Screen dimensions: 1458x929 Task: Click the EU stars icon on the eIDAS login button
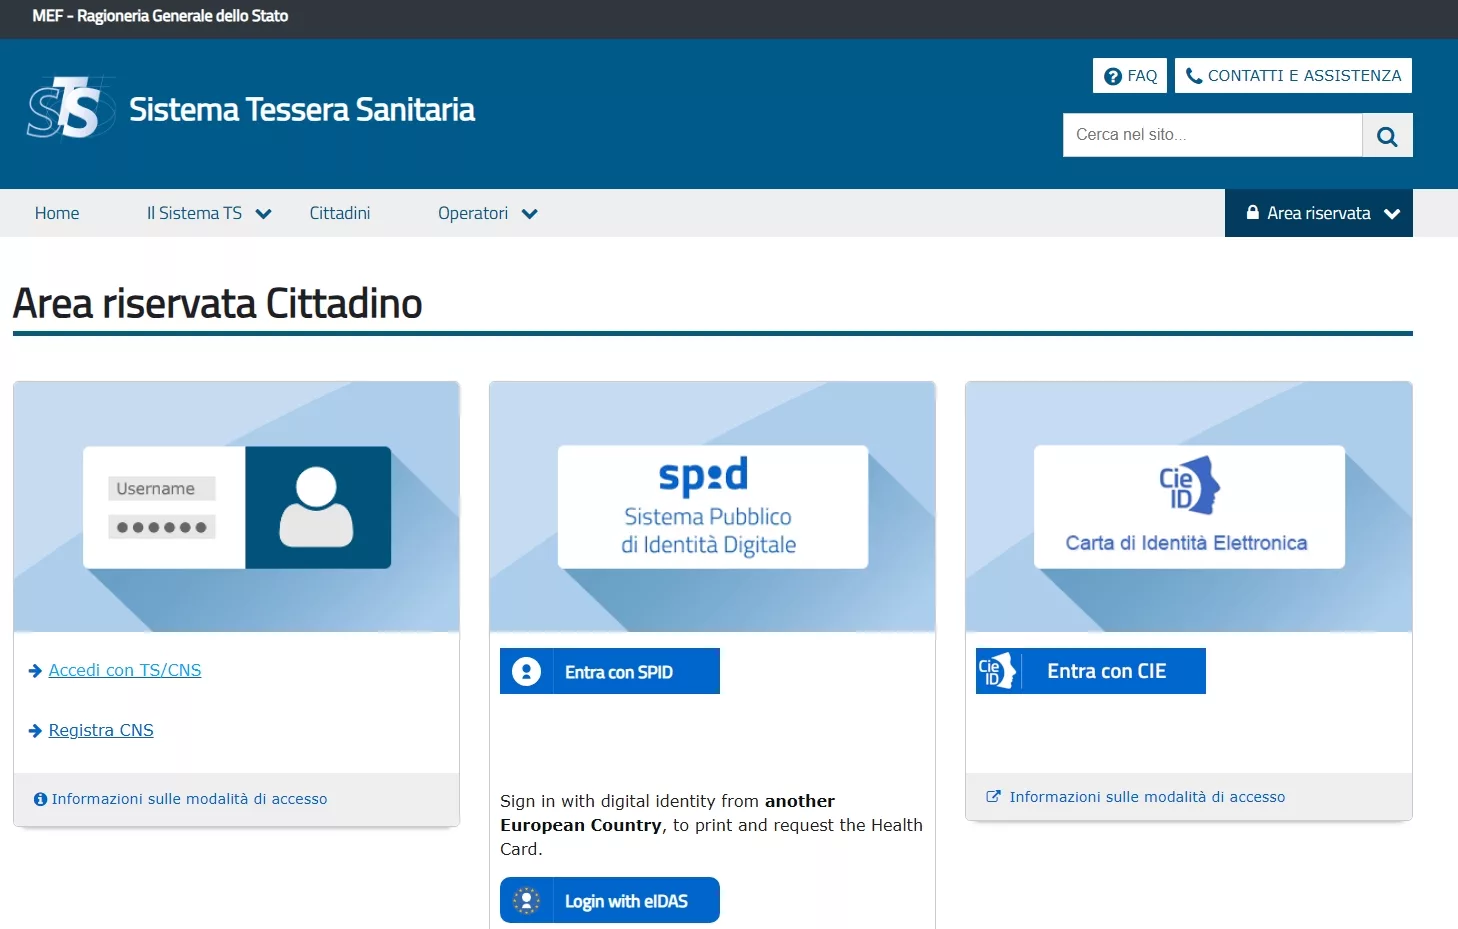527,900
